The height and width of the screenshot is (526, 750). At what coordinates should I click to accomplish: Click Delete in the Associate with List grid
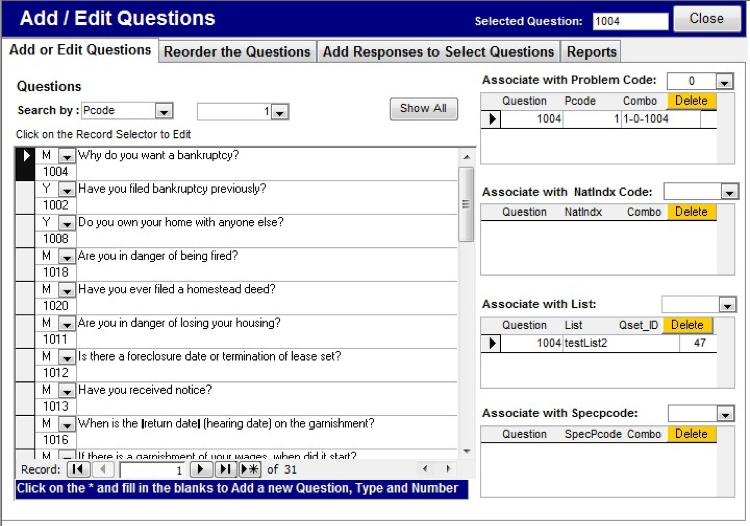[x=687, y=325]
